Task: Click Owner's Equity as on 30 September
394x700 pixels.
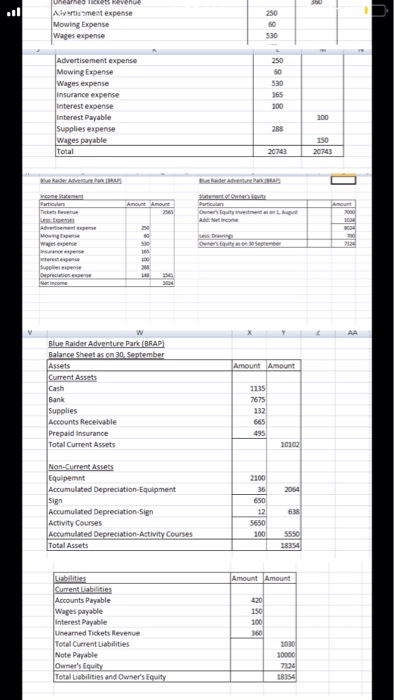Action: [241, 244]
